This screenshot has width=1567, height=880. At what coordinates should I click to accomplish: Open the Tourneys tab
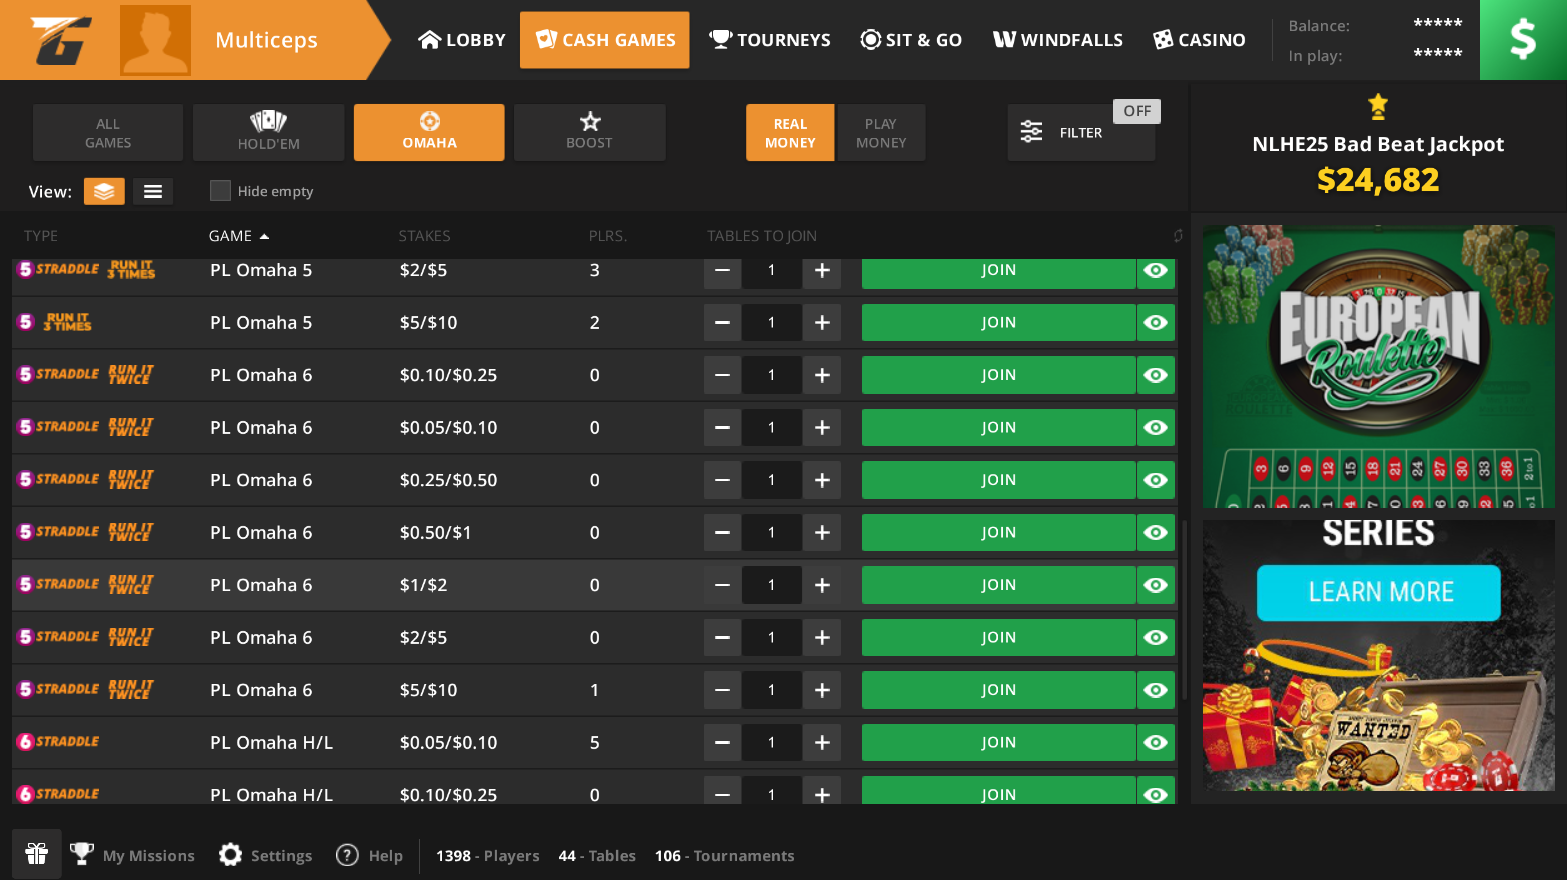770,40
